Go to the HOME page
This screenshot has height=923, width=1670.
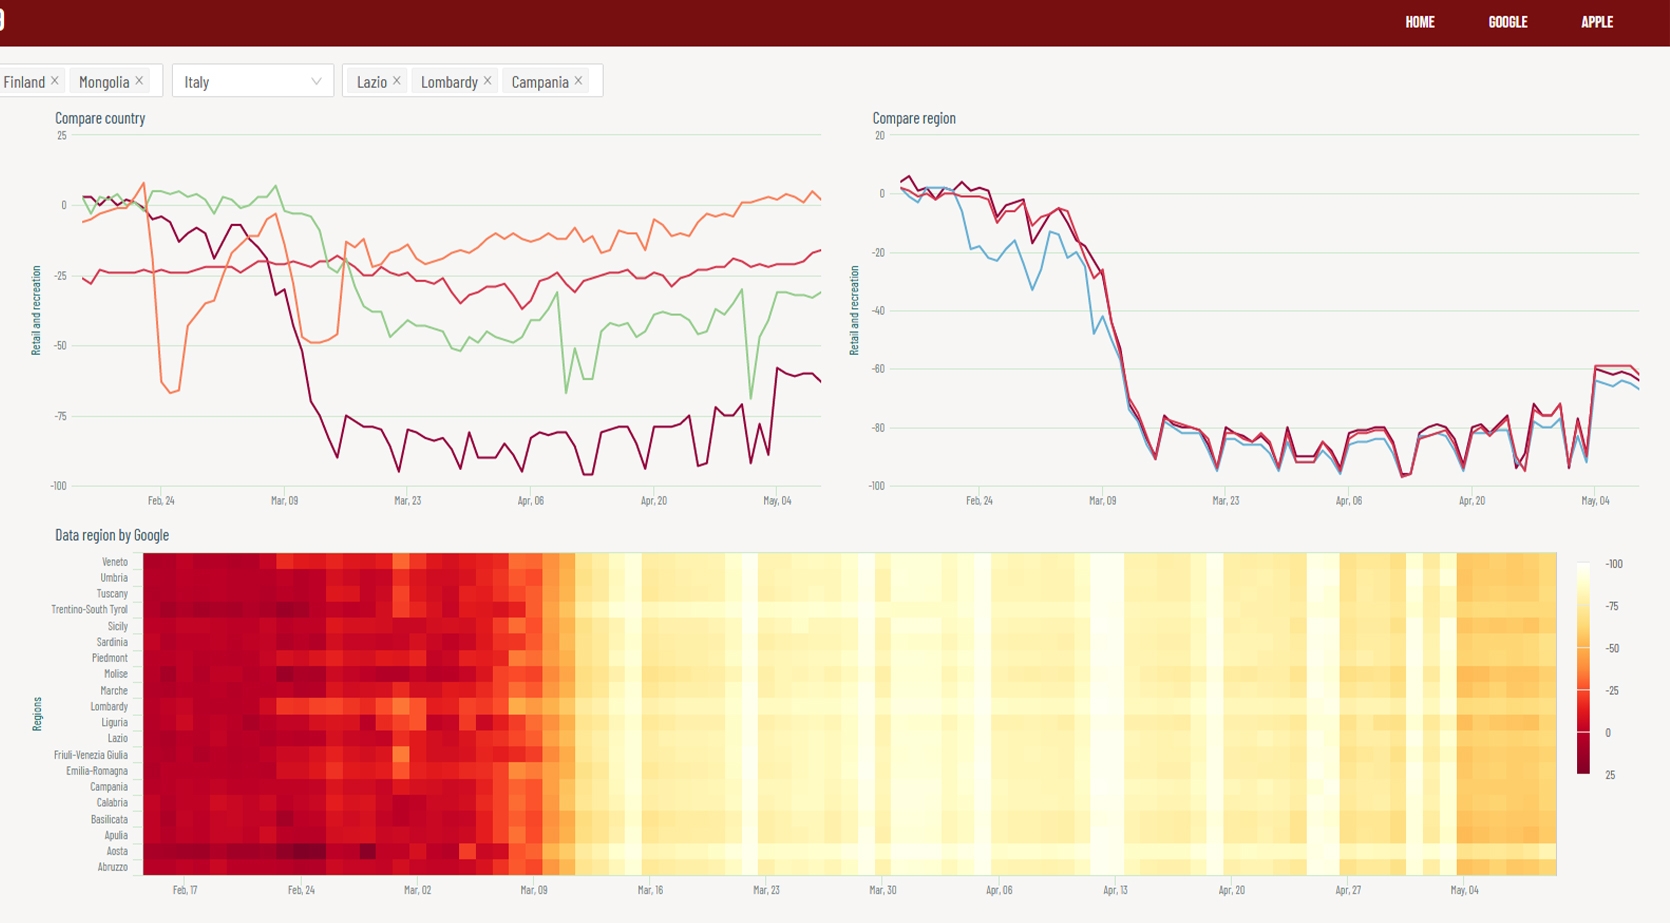[x=1420, y=22]
